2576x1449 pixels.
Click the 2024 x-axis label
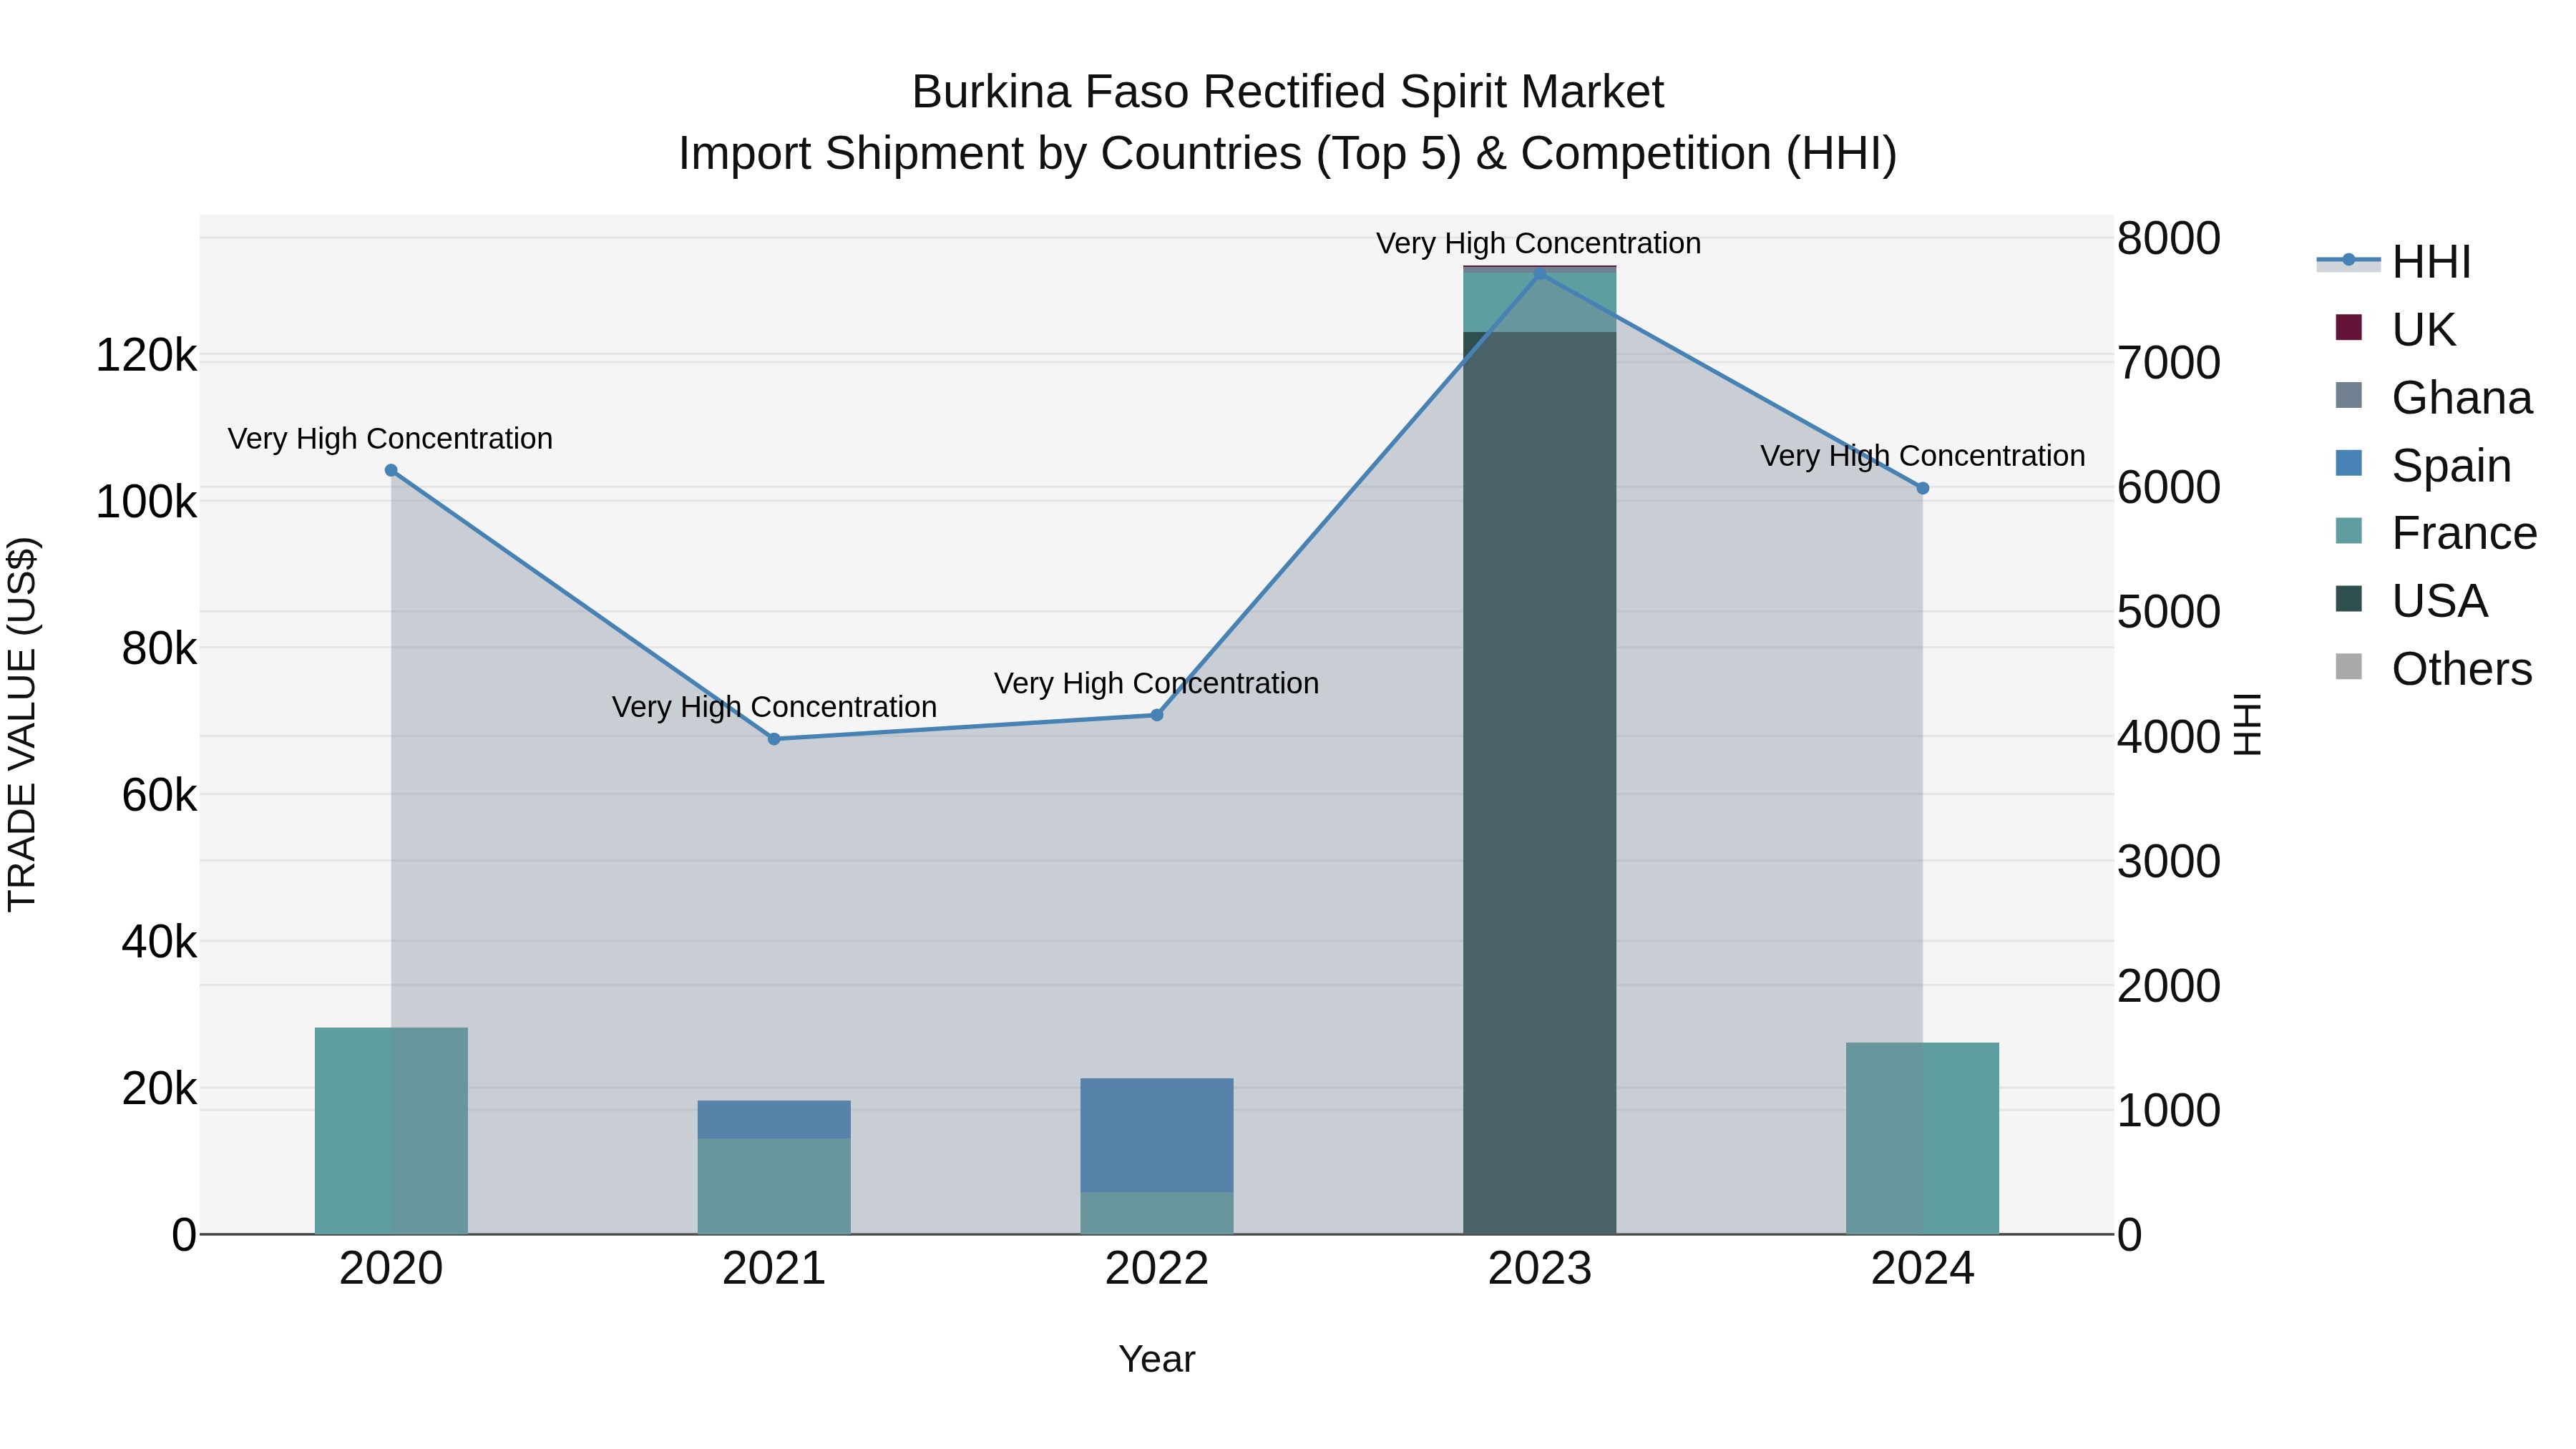pos(1922,1269)
